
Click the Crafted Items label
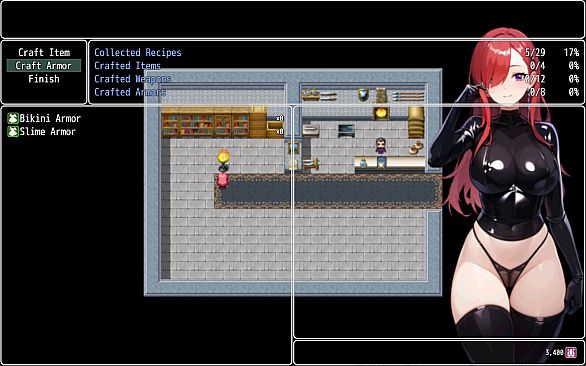pos(127,66)
